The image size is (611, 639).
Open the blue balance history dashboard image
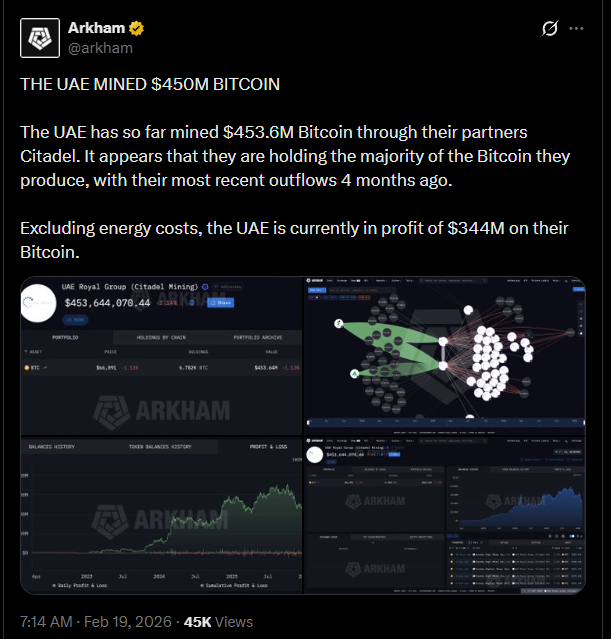click(x=445, y=513)
